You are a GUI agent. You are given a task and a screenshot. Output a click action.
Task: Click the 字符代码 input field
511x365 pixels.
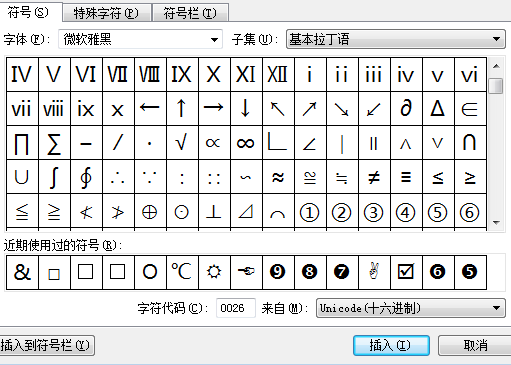click(236, 308)
